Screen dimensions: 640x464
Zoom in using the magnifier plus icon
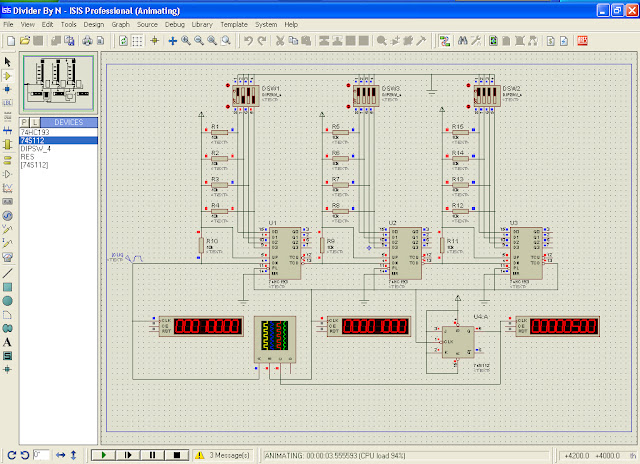coord(186,41)
